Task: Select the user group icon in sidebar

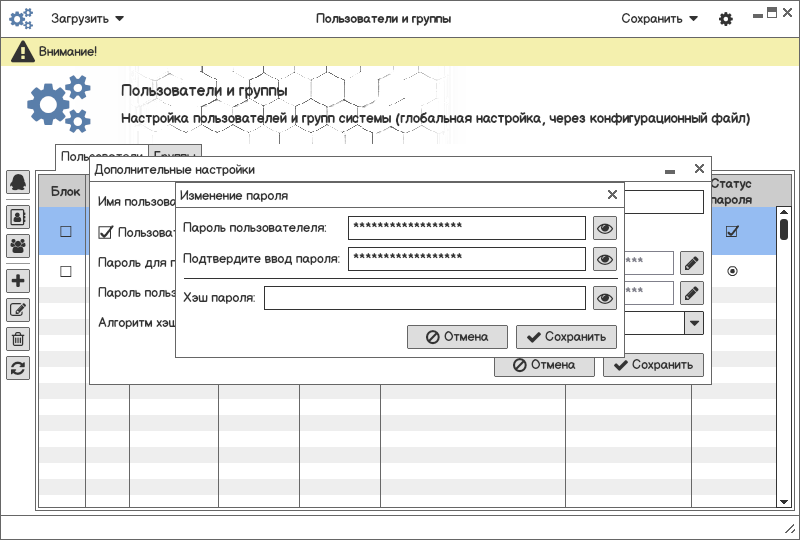Action: tap(18, 246)
